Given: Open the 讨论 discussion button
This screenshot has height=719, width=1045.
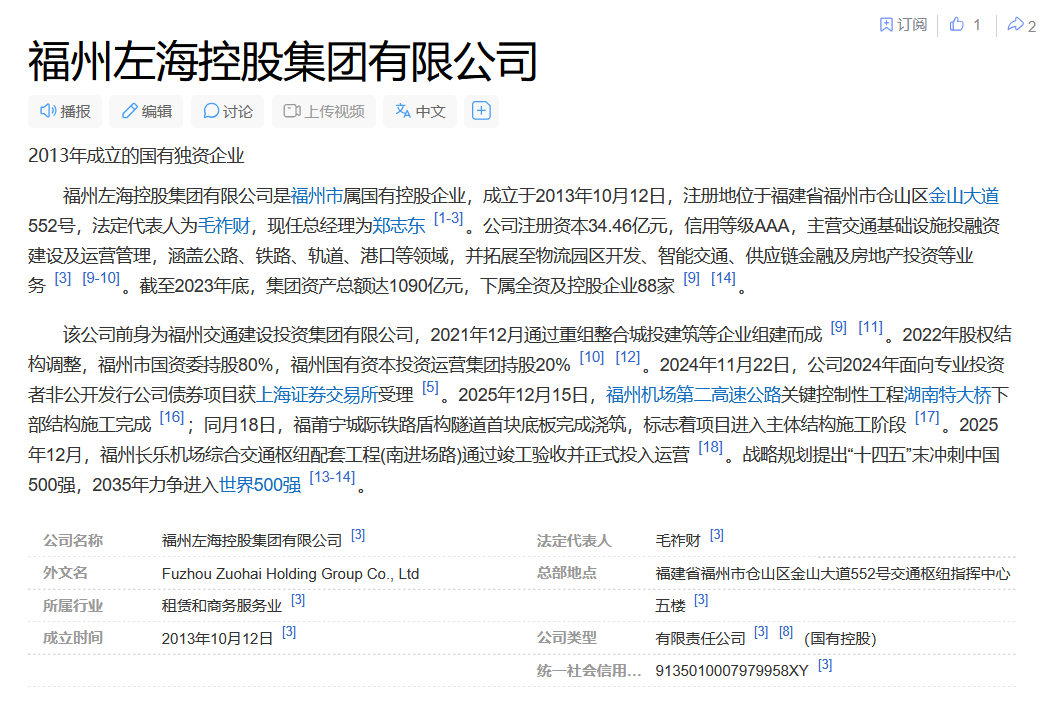Looking at the screenshot, I should click(x=228, y=111).
